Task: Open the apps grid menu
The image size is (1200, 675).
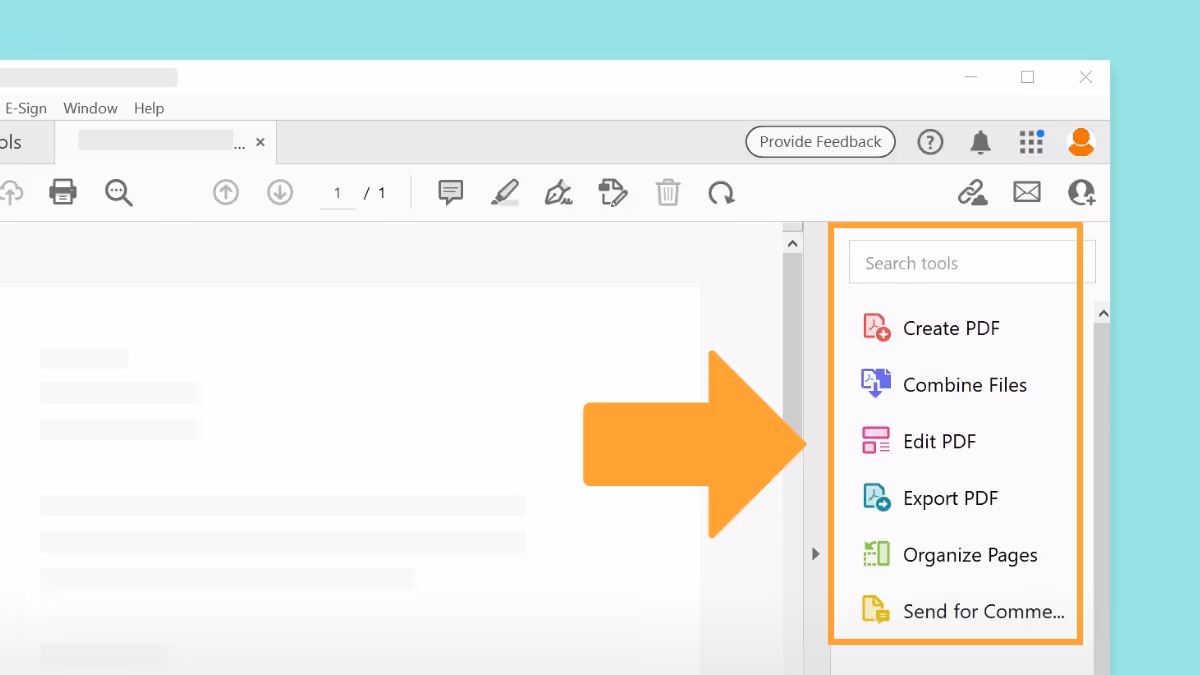Action: pyautogui.click(x=1031, y=142)
